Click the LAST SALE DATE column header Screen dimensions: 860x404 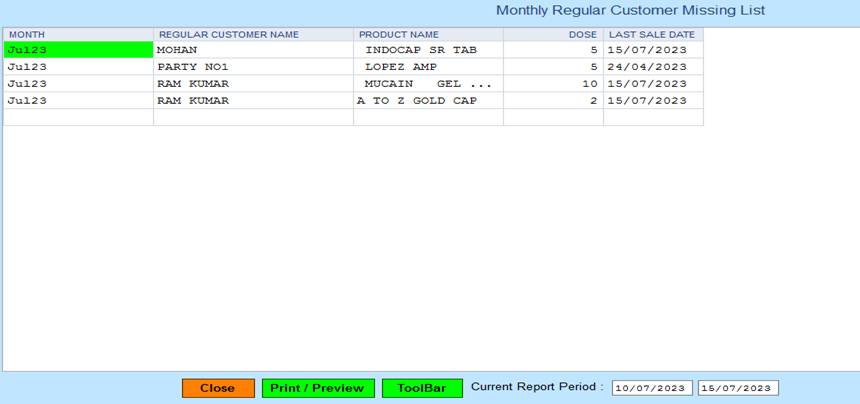(x=652, y=34)
